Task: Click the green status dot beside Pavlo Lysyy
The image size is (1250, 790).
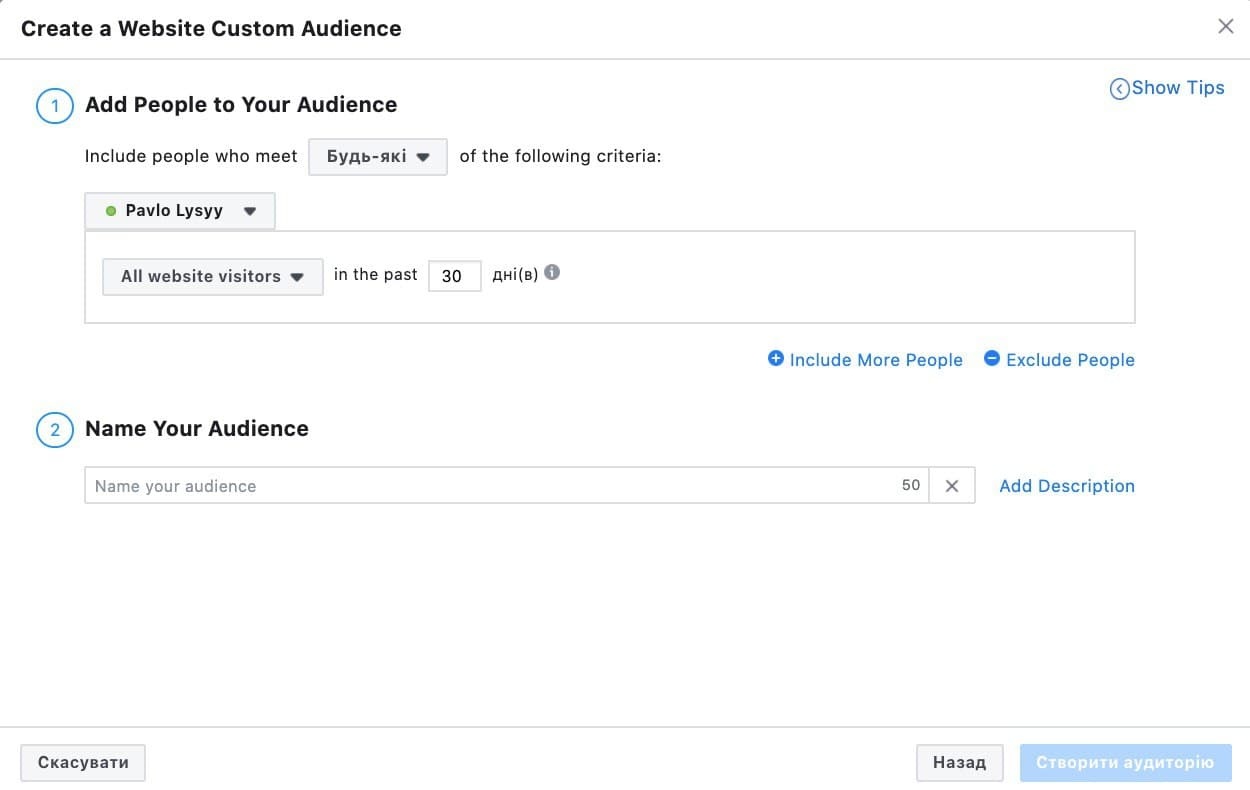Action: tap(111, 211)
